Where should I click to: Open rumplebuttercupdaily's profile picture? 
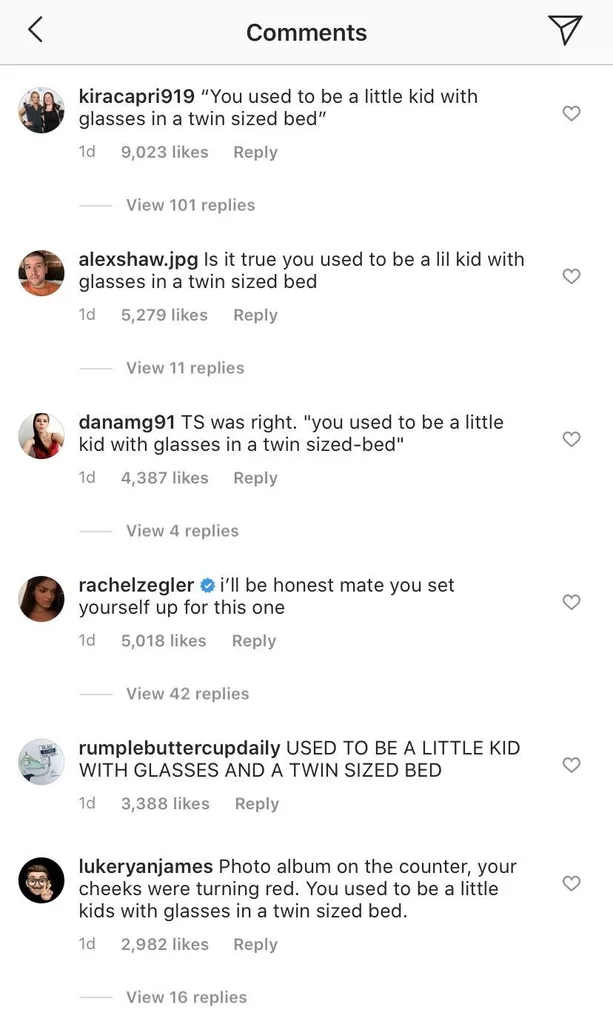pyautogui.click(x=40, y=761)
